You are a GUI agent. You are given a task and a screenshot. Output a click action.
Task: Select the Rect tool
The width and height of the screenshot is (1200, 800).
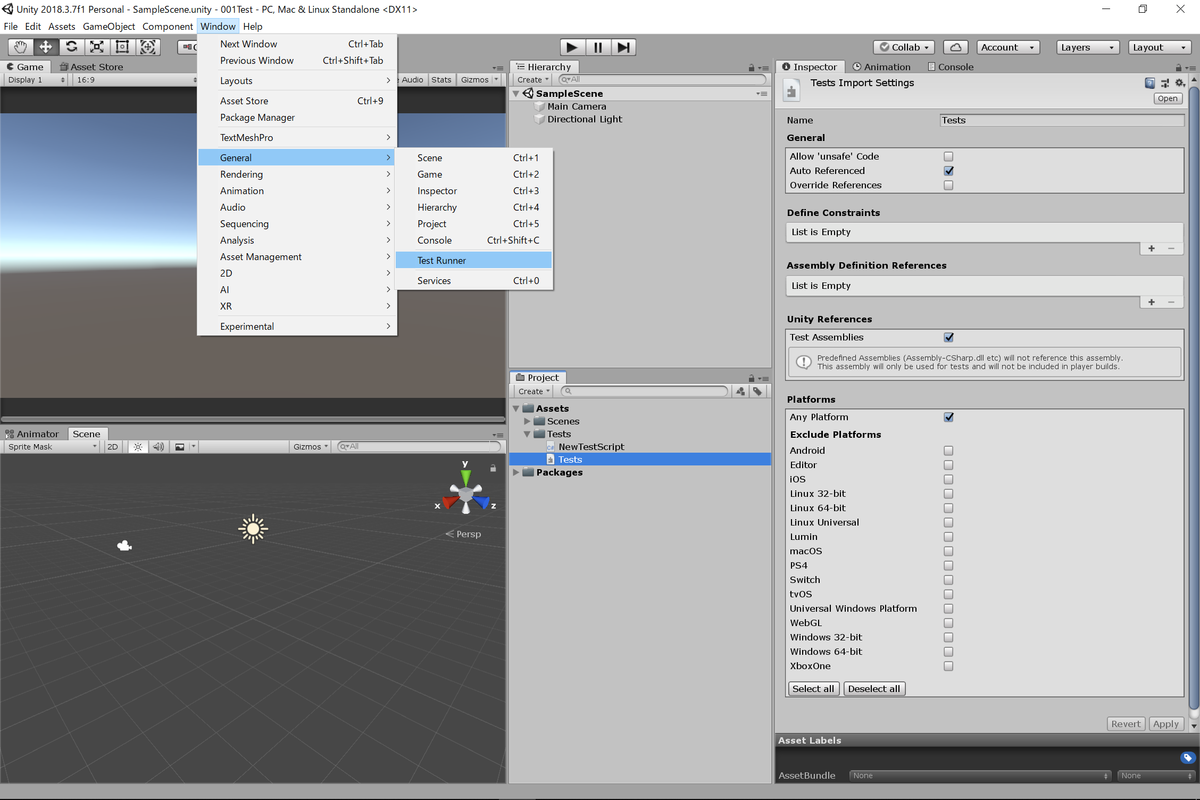(123, 47)
